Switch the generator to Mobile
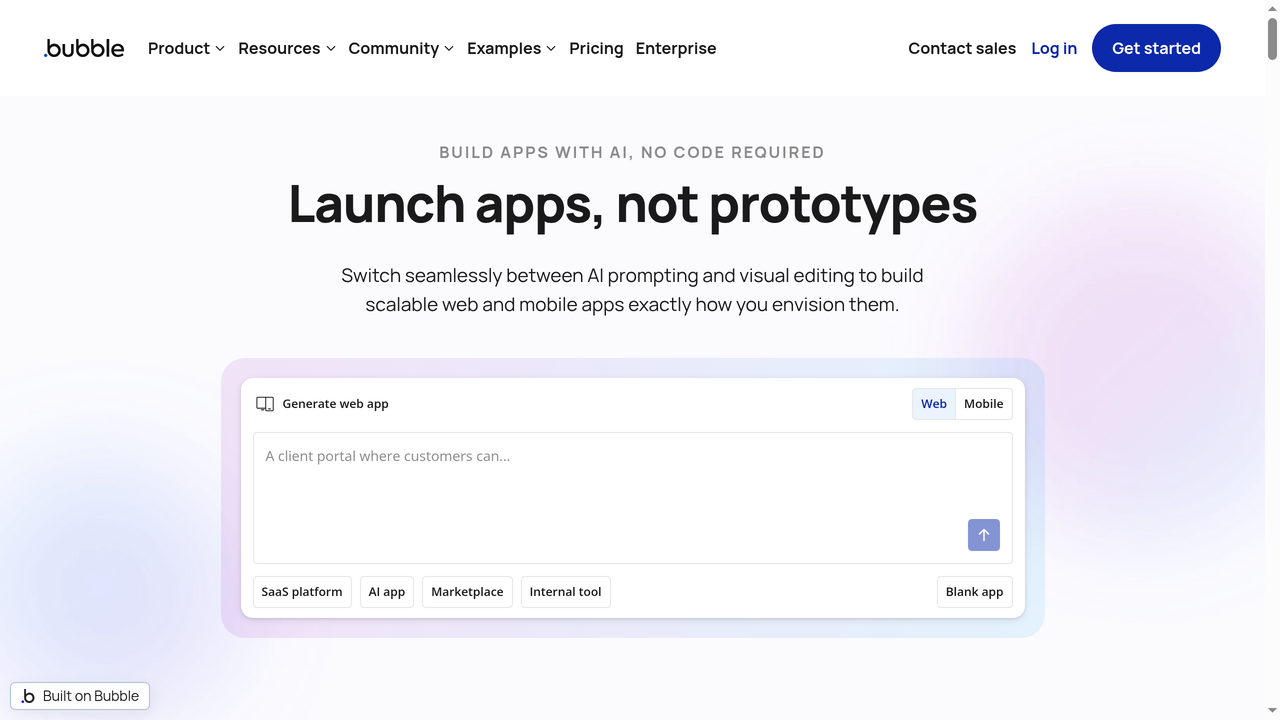This screenshot has width=1280, height=720. (x=983, y=403)
